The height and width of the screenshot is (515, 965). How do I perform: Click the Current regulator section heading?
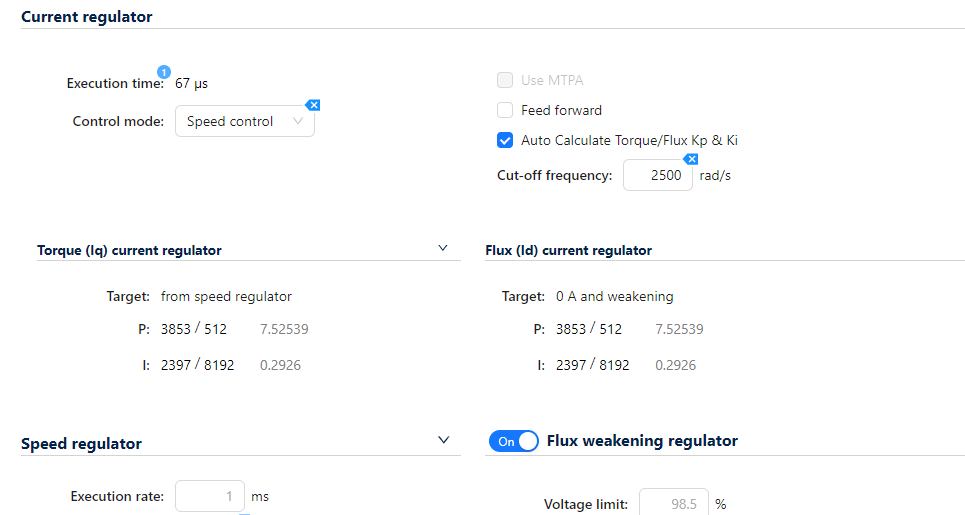tap(87, 17)
